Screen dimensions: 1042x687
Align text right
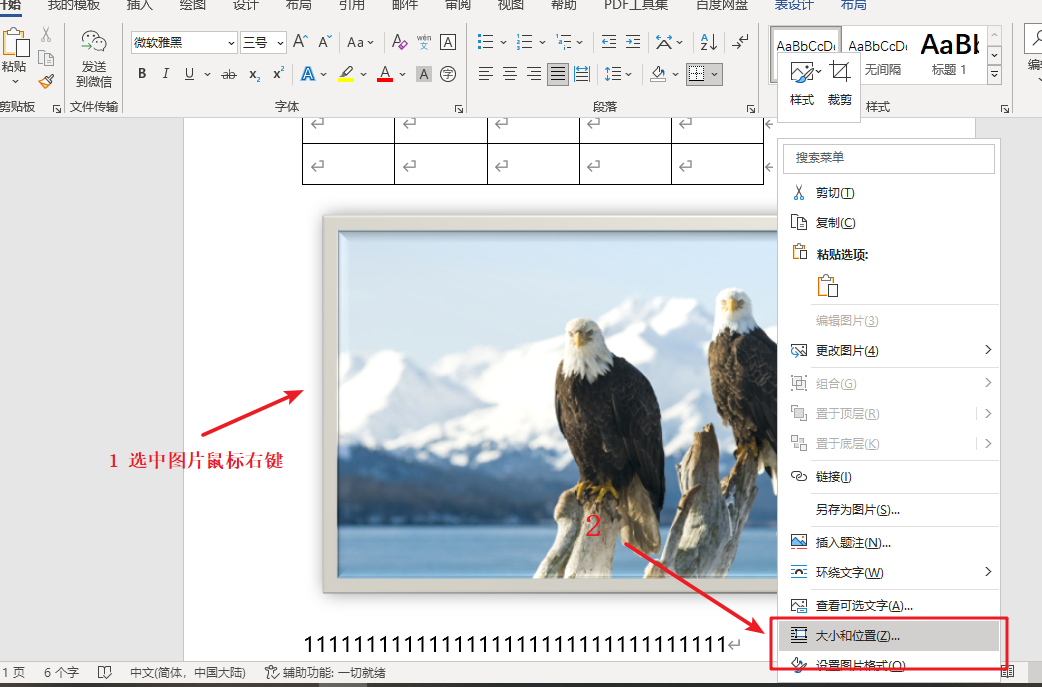pos(534,74)
